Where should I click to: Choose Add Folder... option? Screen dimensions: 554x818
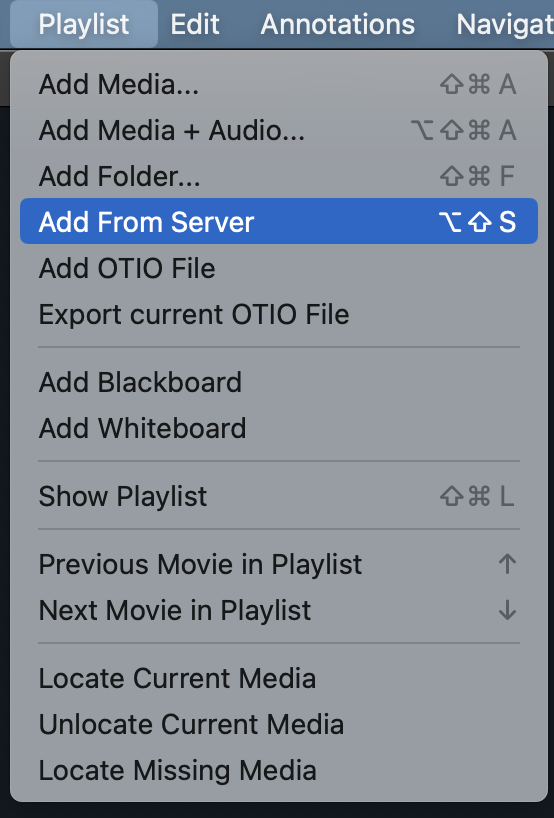[279, 176]
